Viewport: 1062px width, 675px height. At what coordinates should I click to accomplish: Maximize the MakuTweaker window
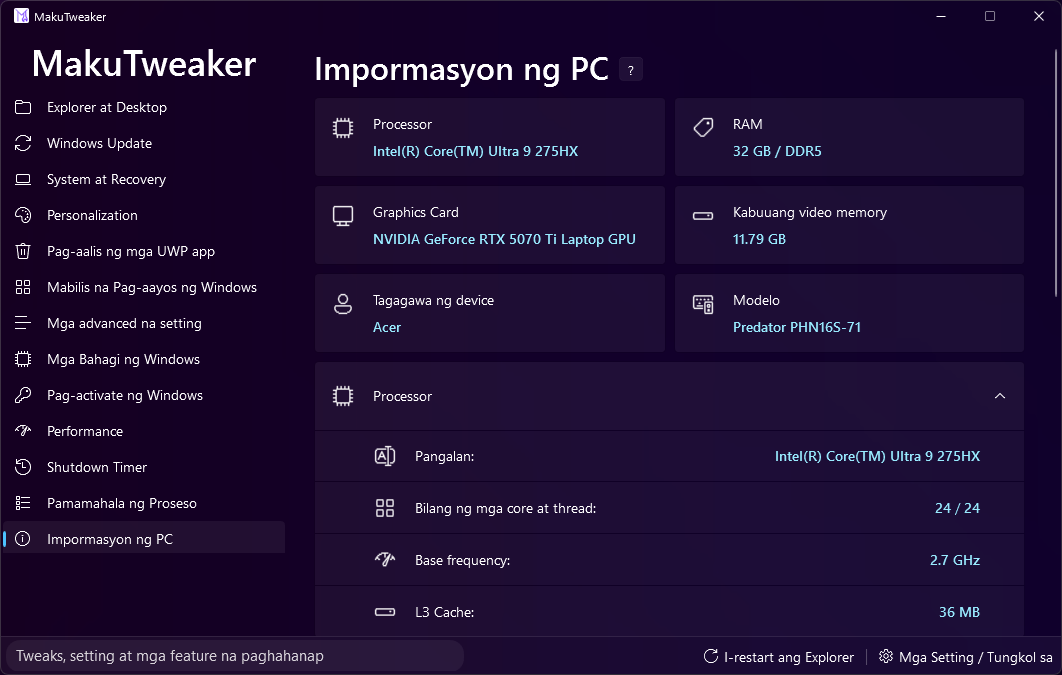(x=990, y=16)
